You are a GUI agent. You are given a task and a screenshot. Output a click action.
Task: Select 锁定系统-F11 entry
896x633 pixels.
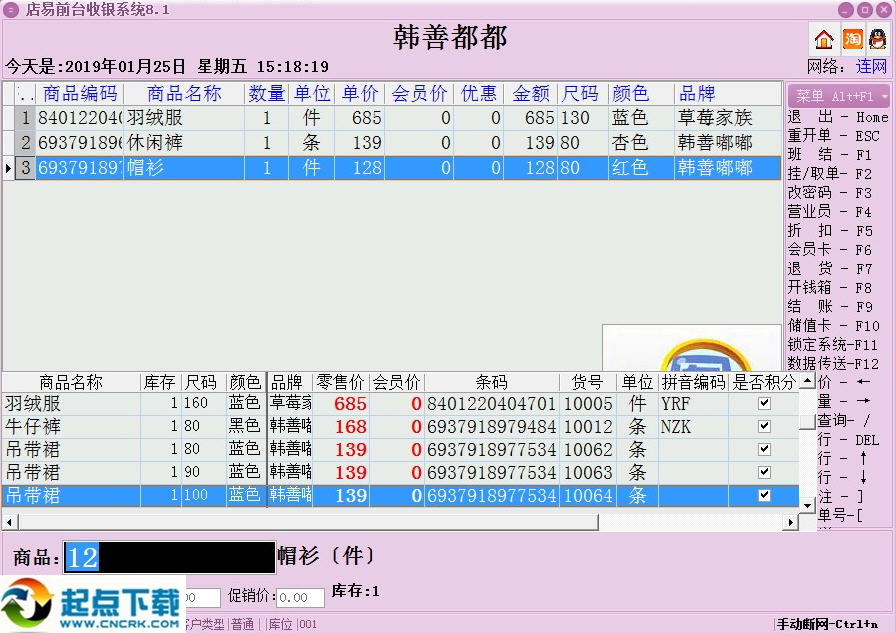point(832,344)
